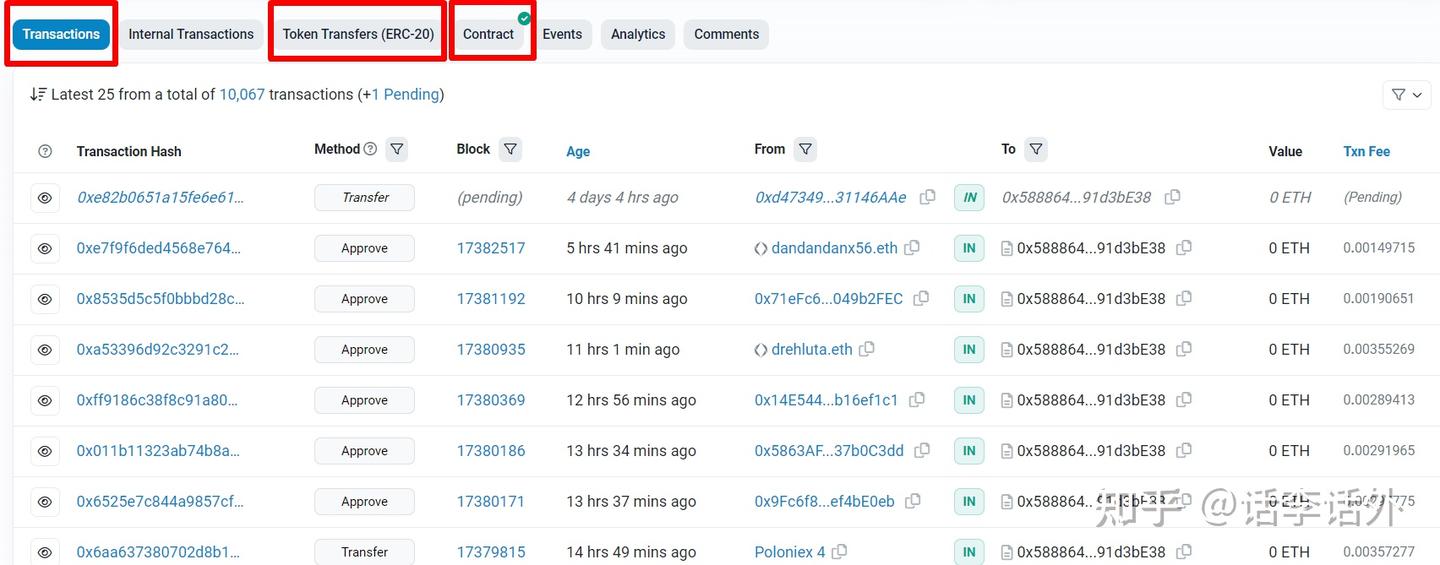
Task: Preview transaction 0x011b11323ab74b8a with eye icon
Action: point(45,451)
